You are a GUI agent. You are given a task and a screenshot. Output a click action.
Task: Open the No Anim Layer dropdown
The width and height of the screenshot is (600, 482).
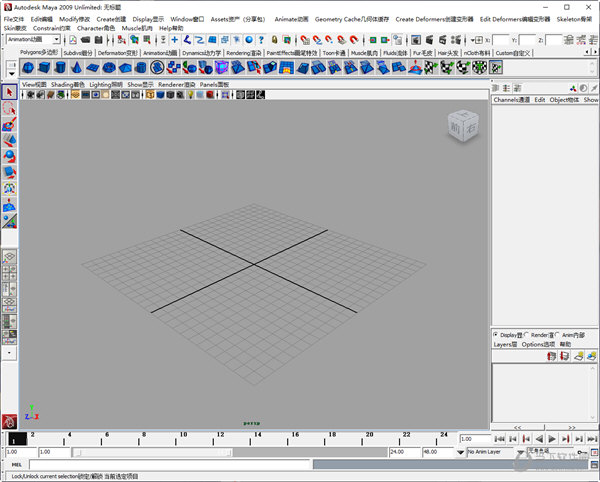[460, 452]
